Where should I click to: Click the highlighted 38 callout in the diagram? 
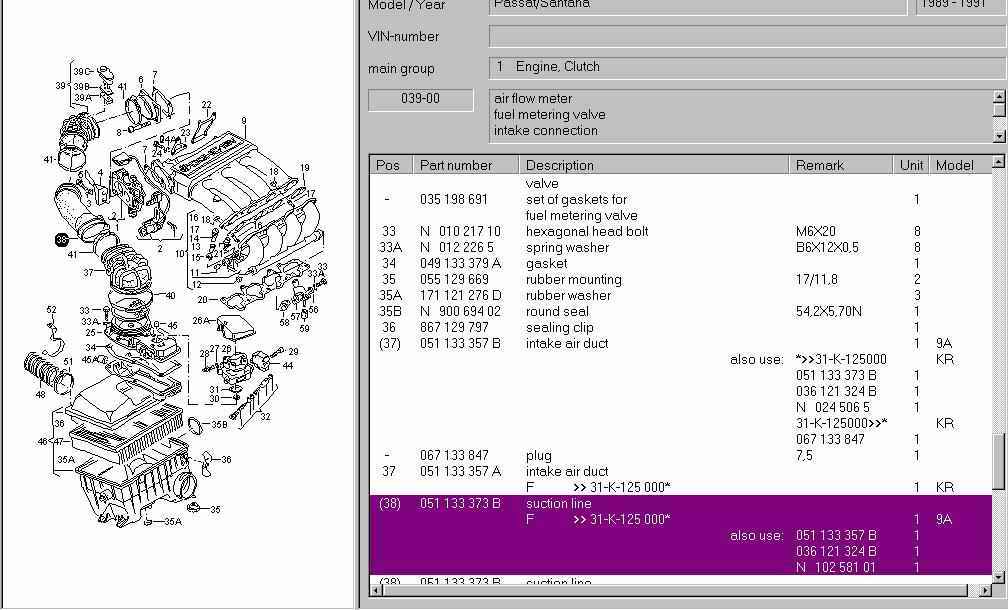(x=62, y=240)
